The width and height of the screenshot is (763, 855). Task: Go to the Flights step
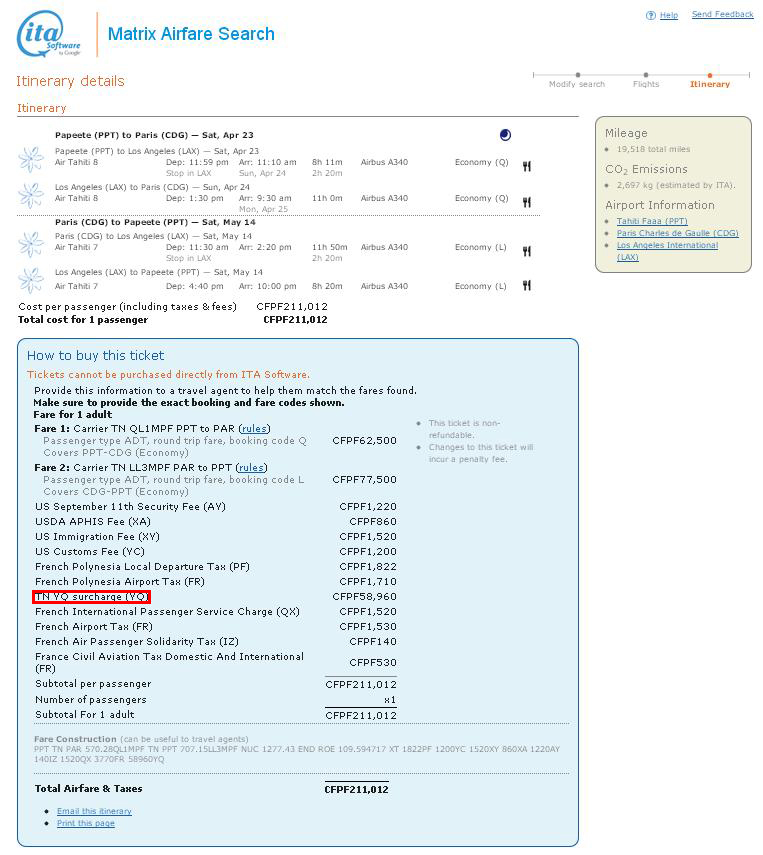tap(646, 84)
